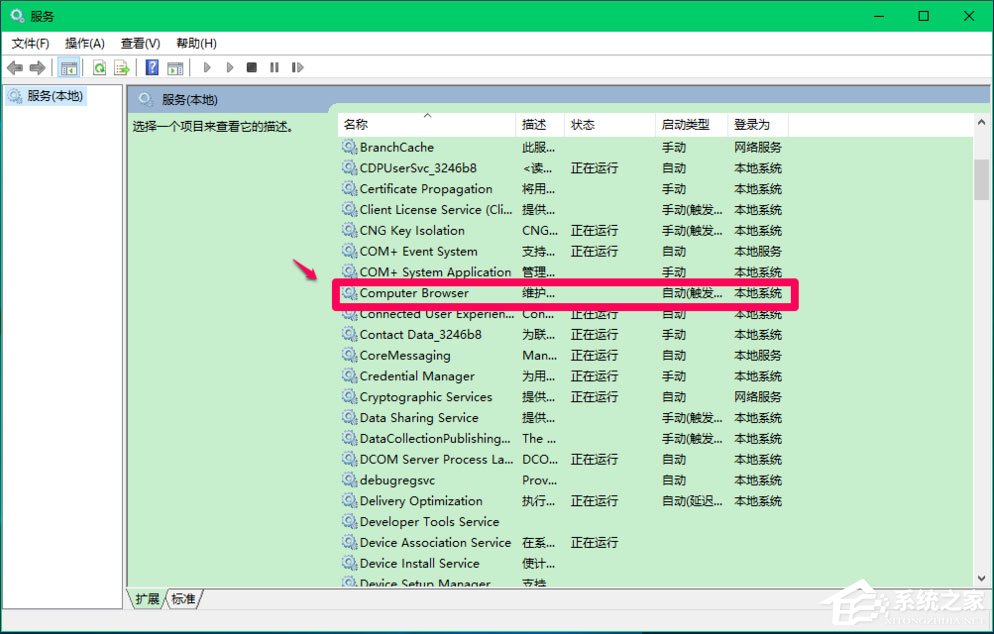Click the Show Action pane icon
The image size is (994, 634).
(x=175, y=67)
